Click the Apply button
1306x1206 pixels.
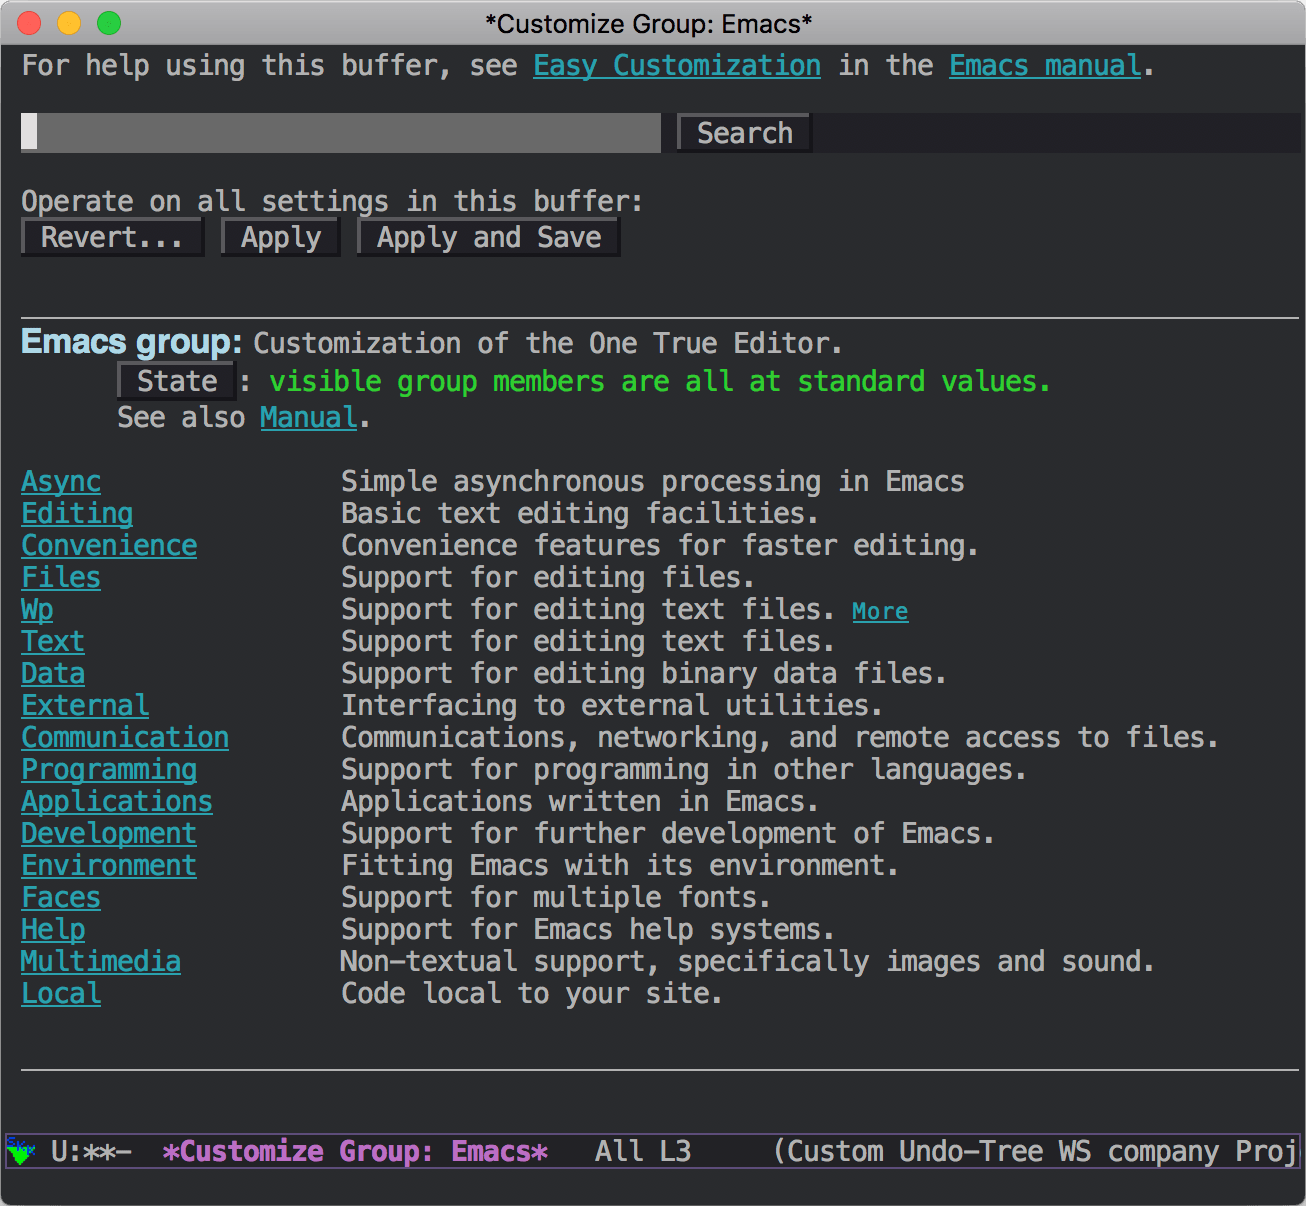(280, 238)
